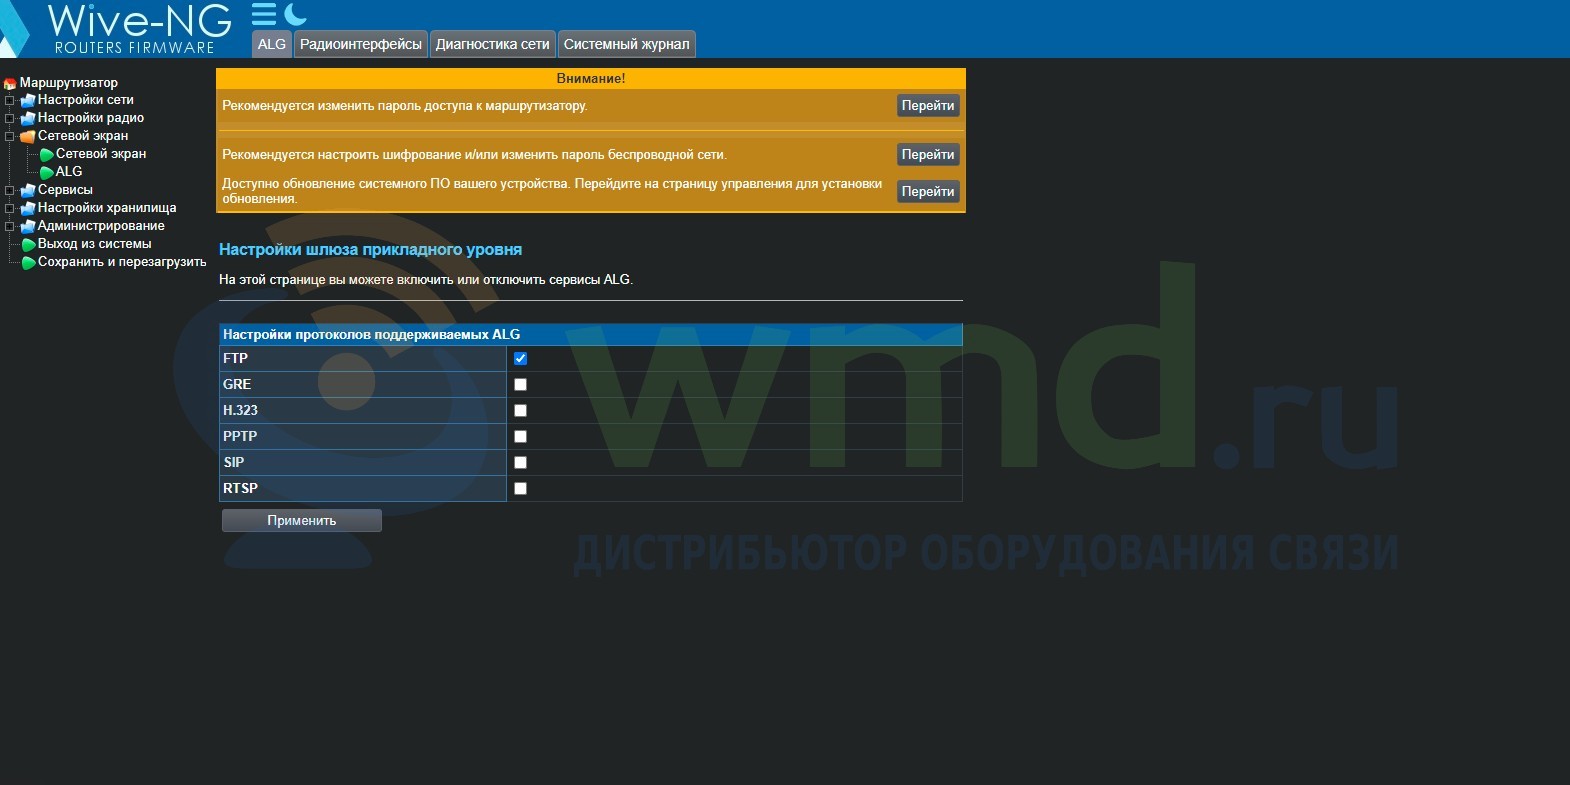Viewport: 1570px width, 785px height.
Task: Open Сервисы in sidebar
Action: tap(65, 190)
